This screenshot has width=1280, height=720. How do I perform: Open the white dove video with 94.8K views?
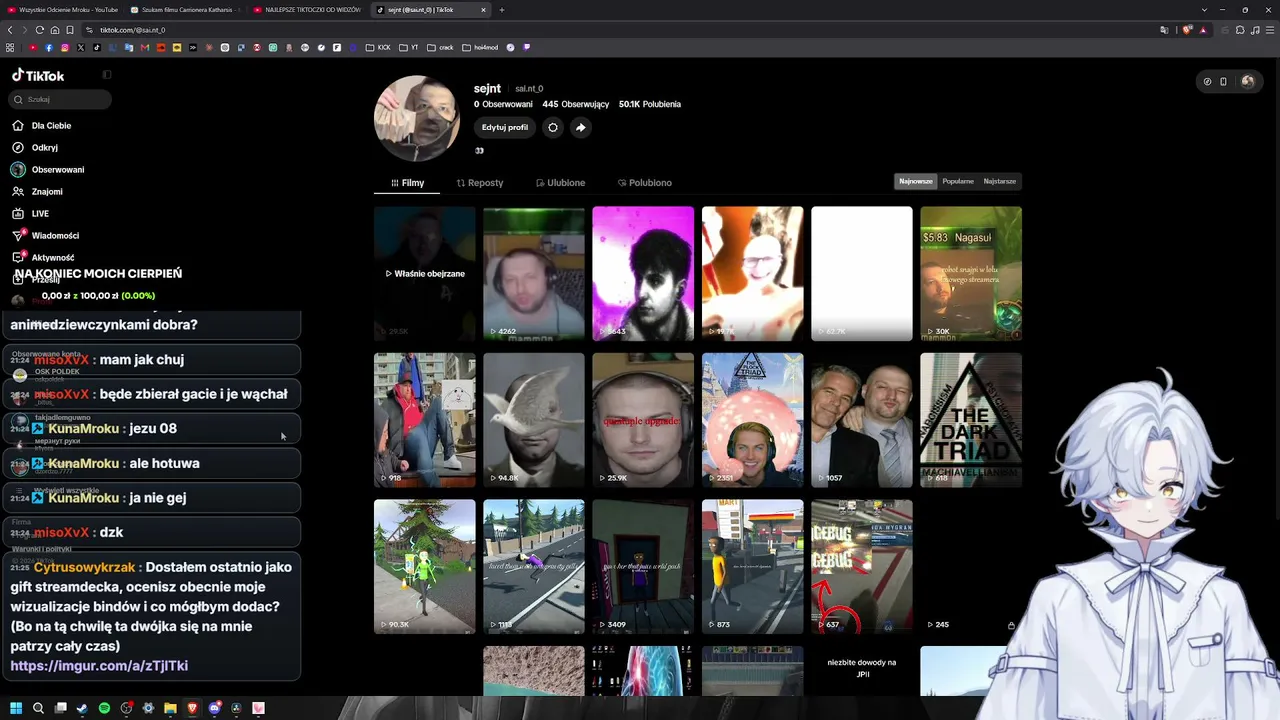(534, 420)
